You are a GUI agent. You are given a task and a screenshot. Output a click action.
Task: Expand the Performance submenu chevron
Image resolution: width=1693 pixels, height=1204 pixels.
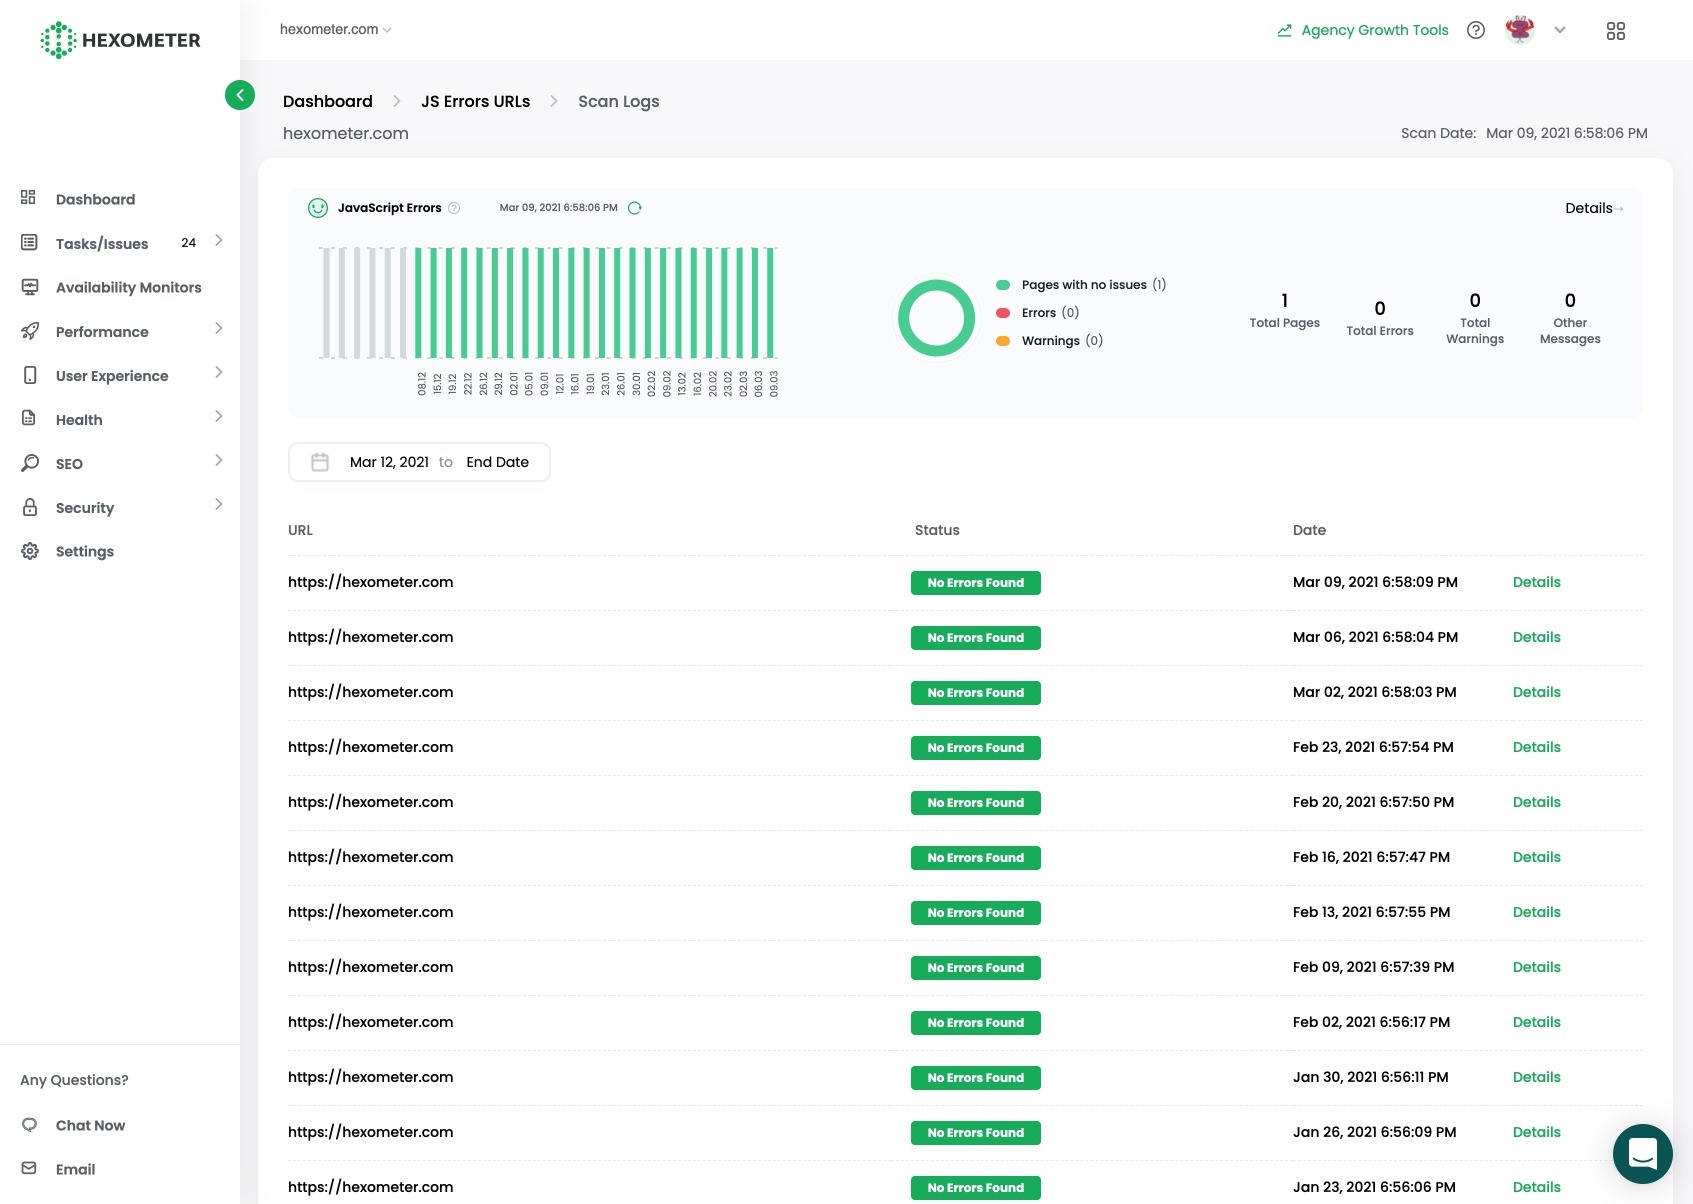point(219,328)
